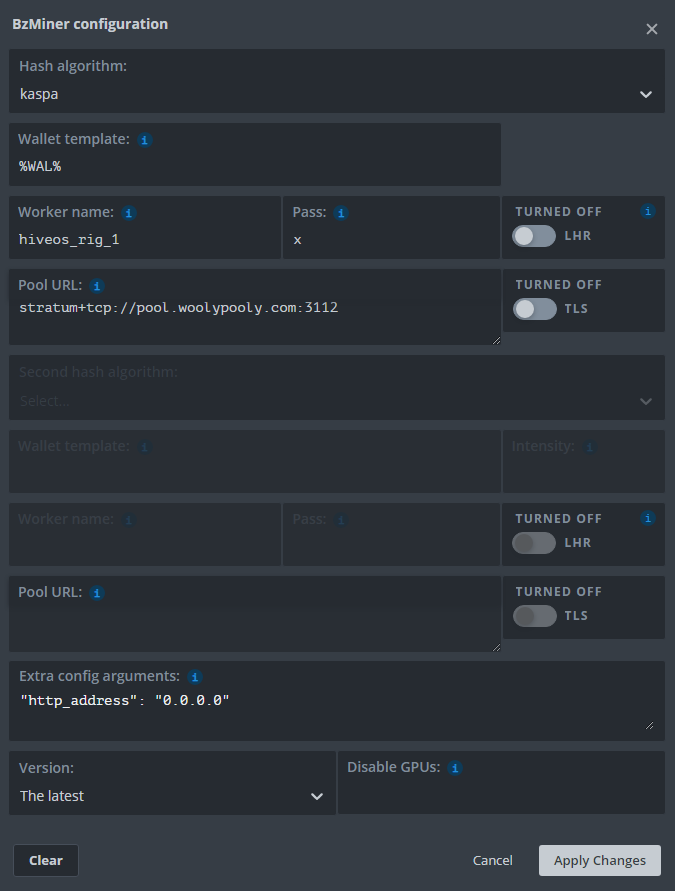Turn on TLS for the woolypooly pool

[535, 309]
